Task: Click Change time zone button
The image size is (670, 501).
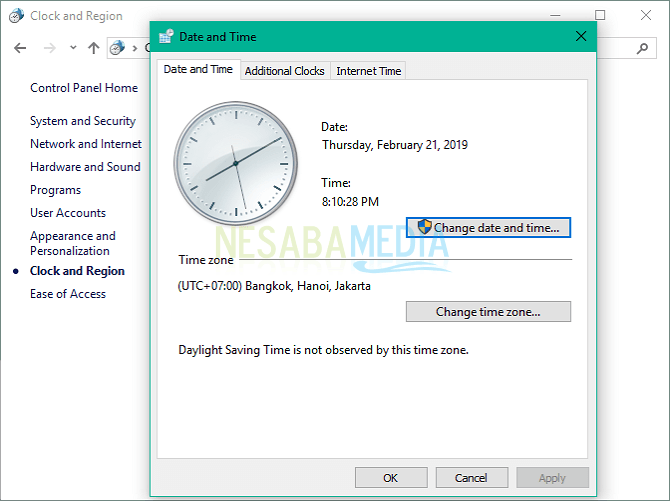Action: click(x=488, y=312)
